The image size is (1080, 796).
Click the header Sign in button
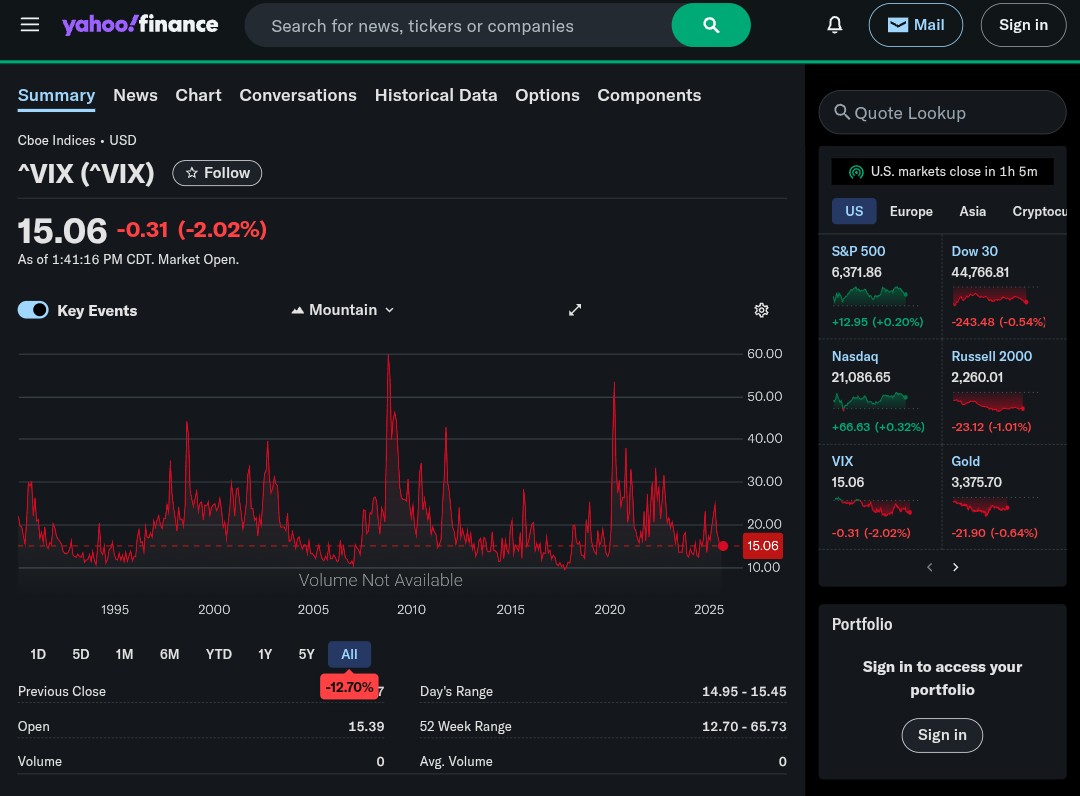[1023, 25]
